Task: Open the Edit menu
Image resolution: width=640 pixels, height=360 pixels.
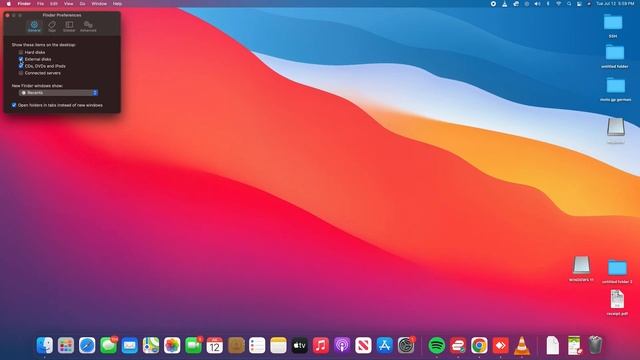Action: [54, 4]
